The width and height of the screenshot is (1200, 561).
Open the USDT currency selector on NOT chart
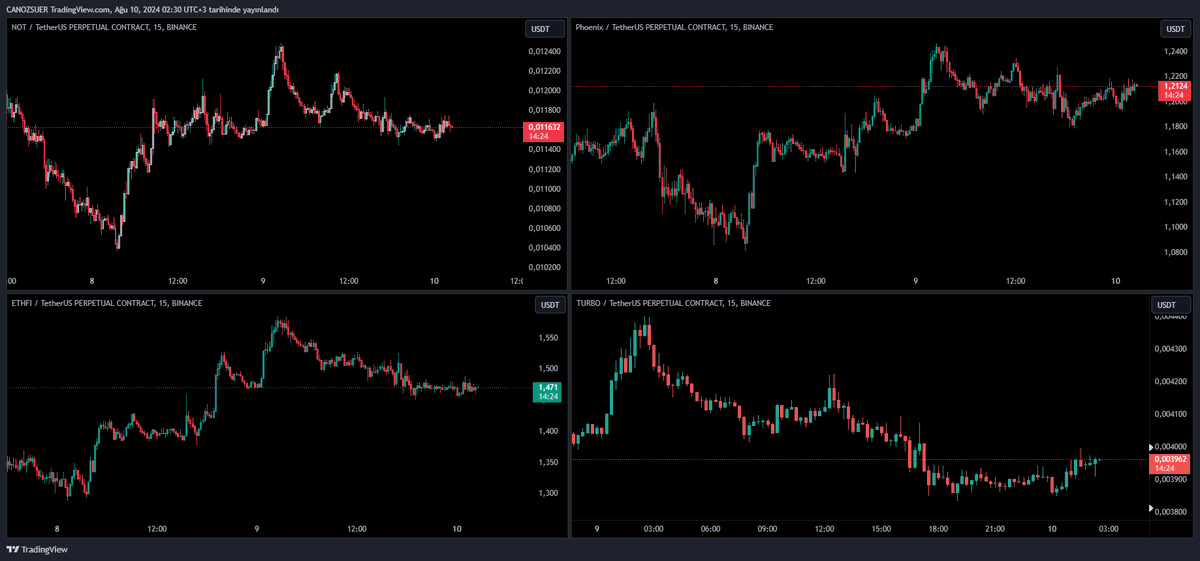coord(545,29)
